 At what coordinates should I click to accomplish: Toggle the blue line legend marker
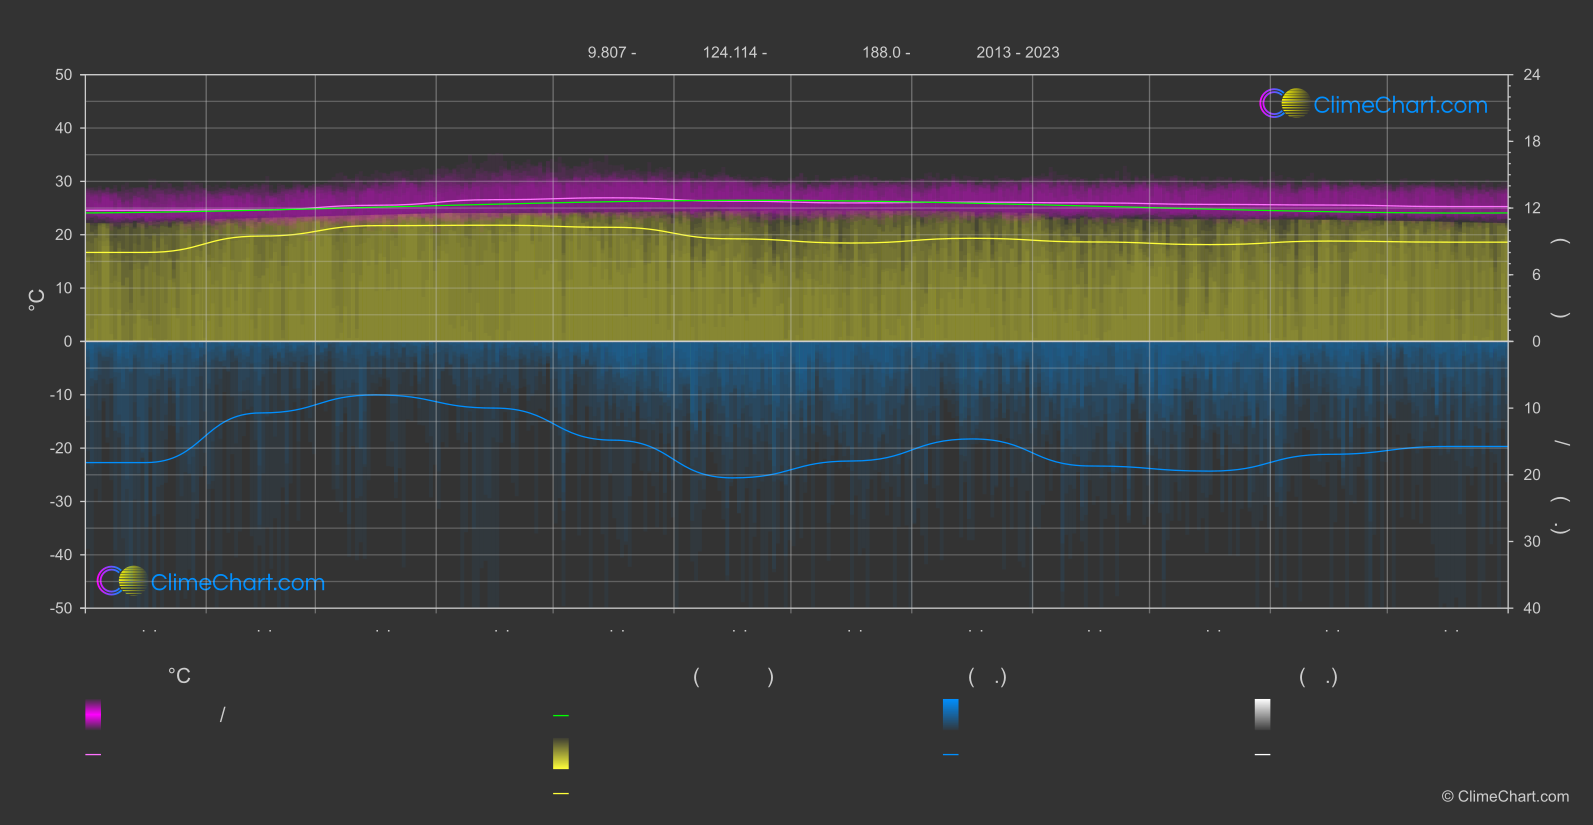point(951,755)
